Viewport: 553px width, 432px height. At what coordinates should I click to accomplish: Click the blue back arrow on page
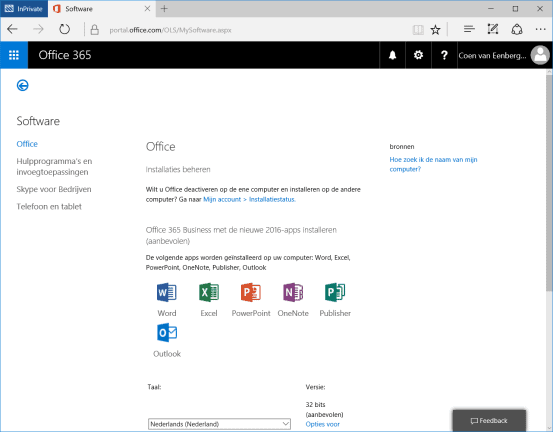[x=23, y=85]
